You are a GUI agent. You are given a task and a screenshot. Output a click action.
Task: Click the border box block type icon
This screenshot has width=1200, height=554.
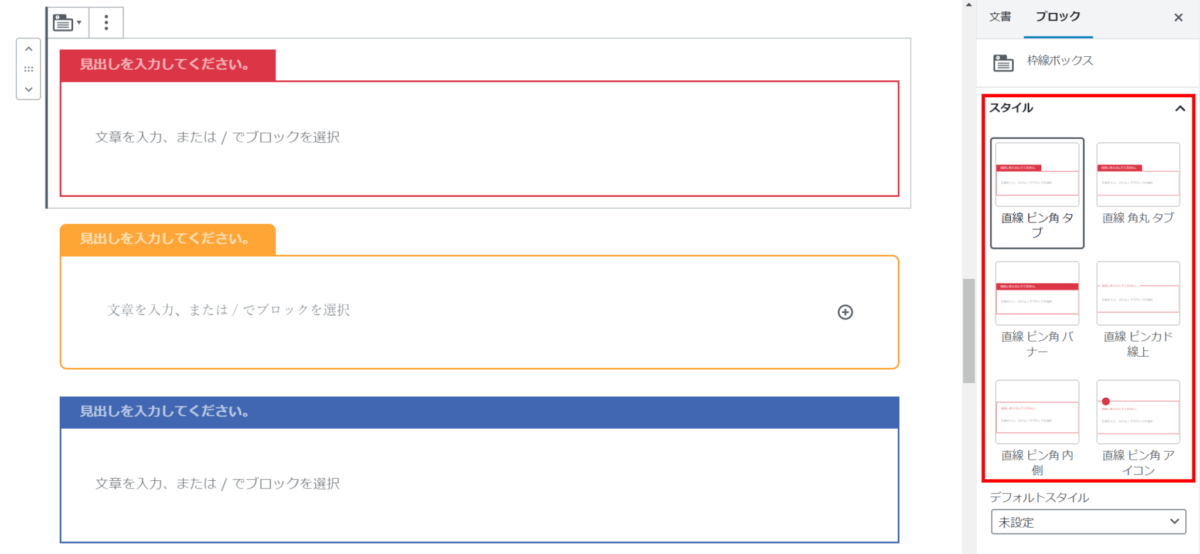[x=67, y=22]
